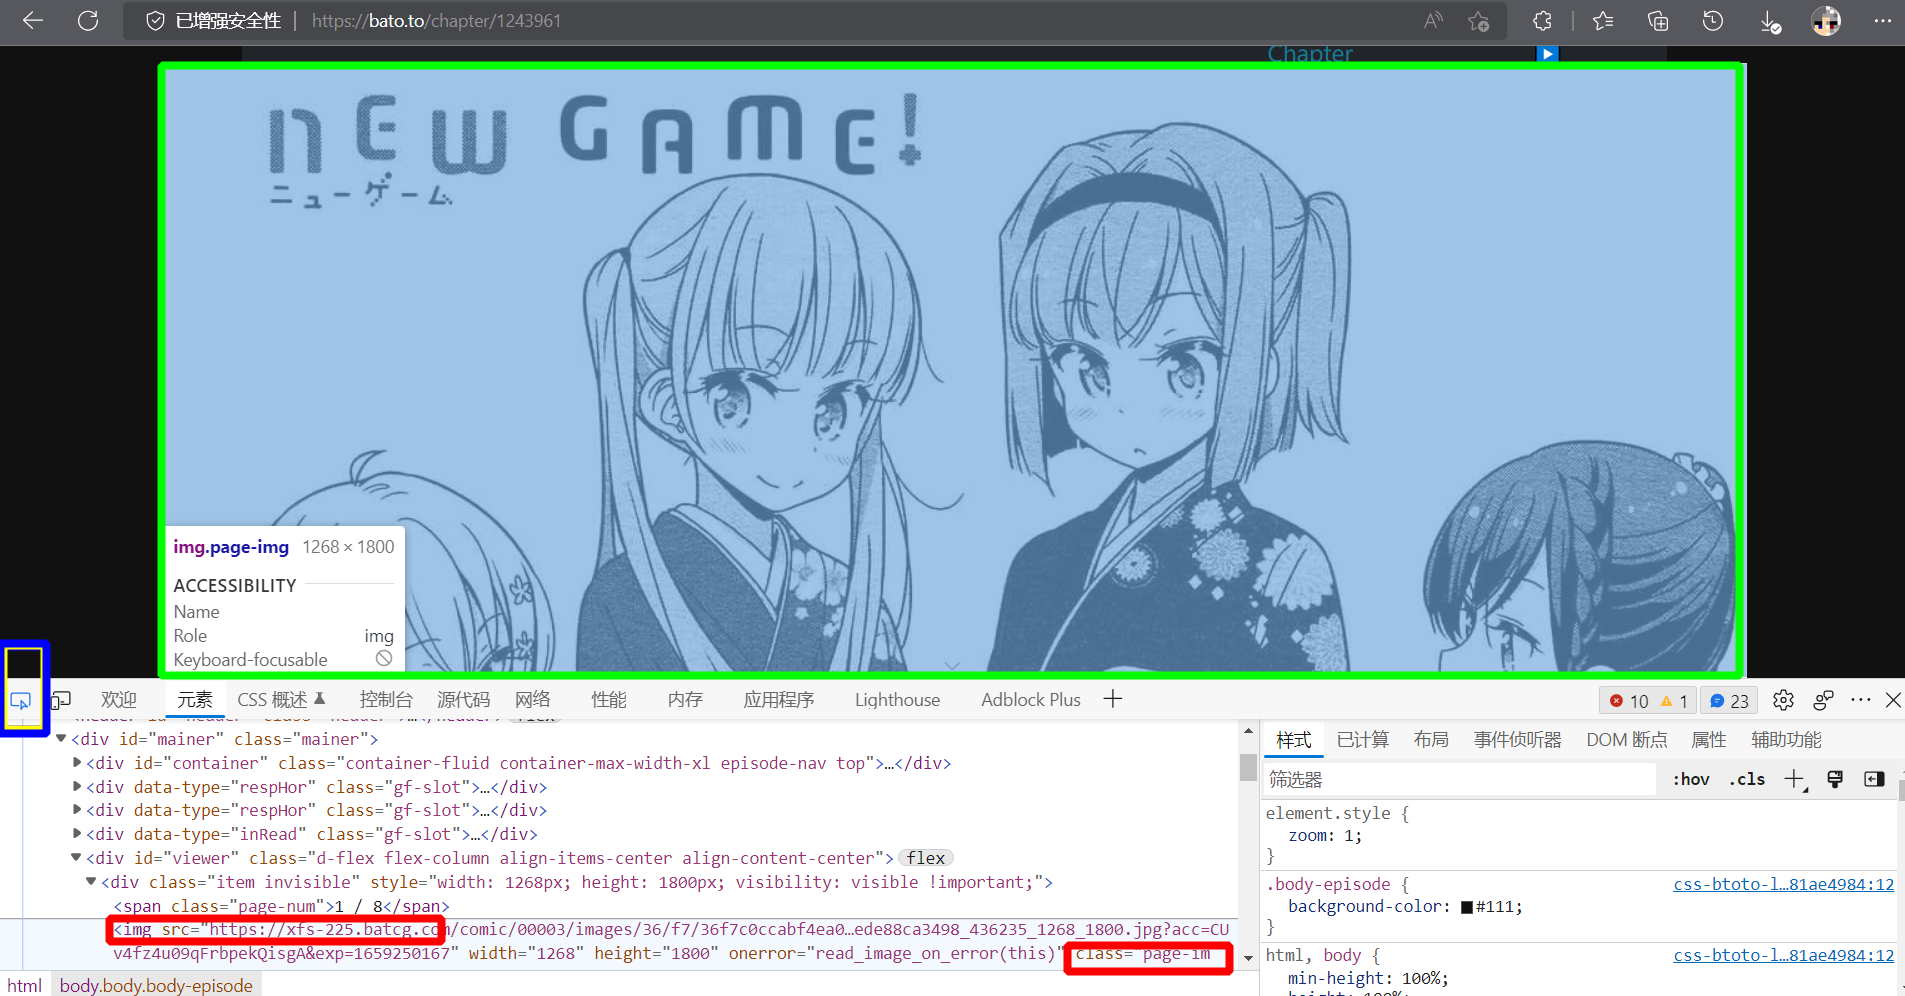Activate the inspect element picker
Screen dimensions: 1905x996
point(21,701)
